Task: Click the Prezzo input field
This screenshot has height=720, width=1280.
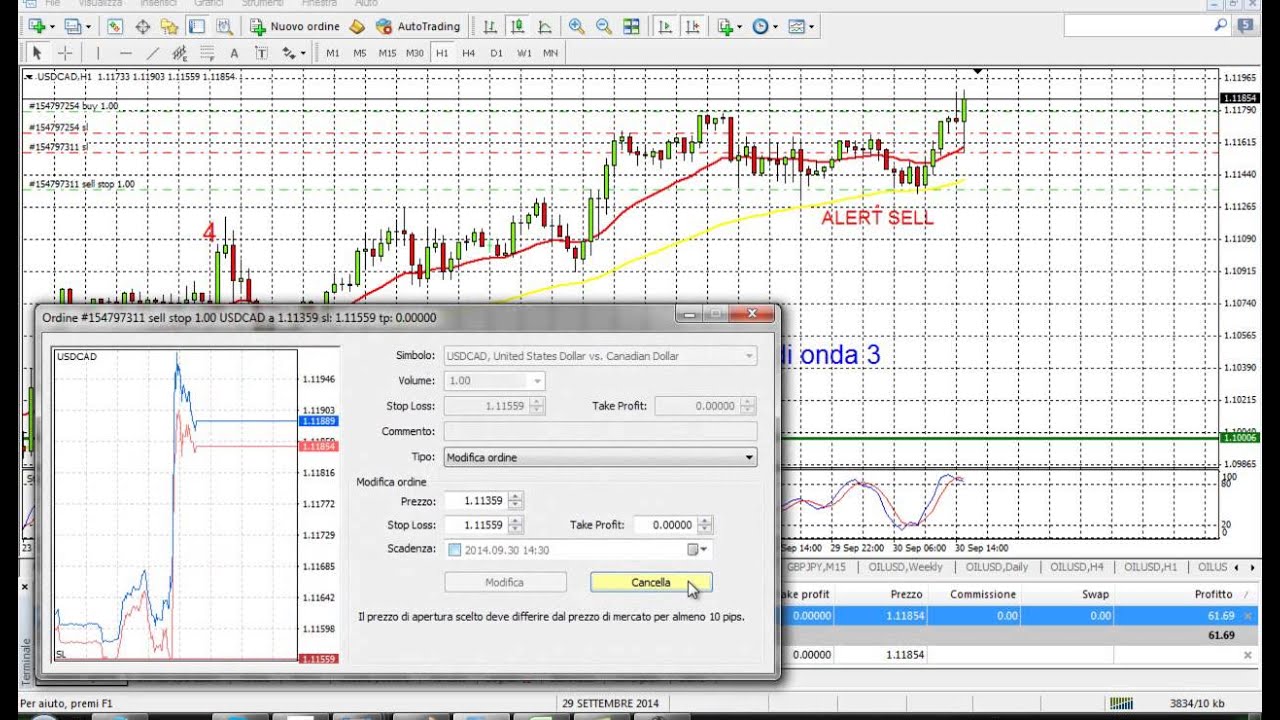Action: tap(478, 500)
